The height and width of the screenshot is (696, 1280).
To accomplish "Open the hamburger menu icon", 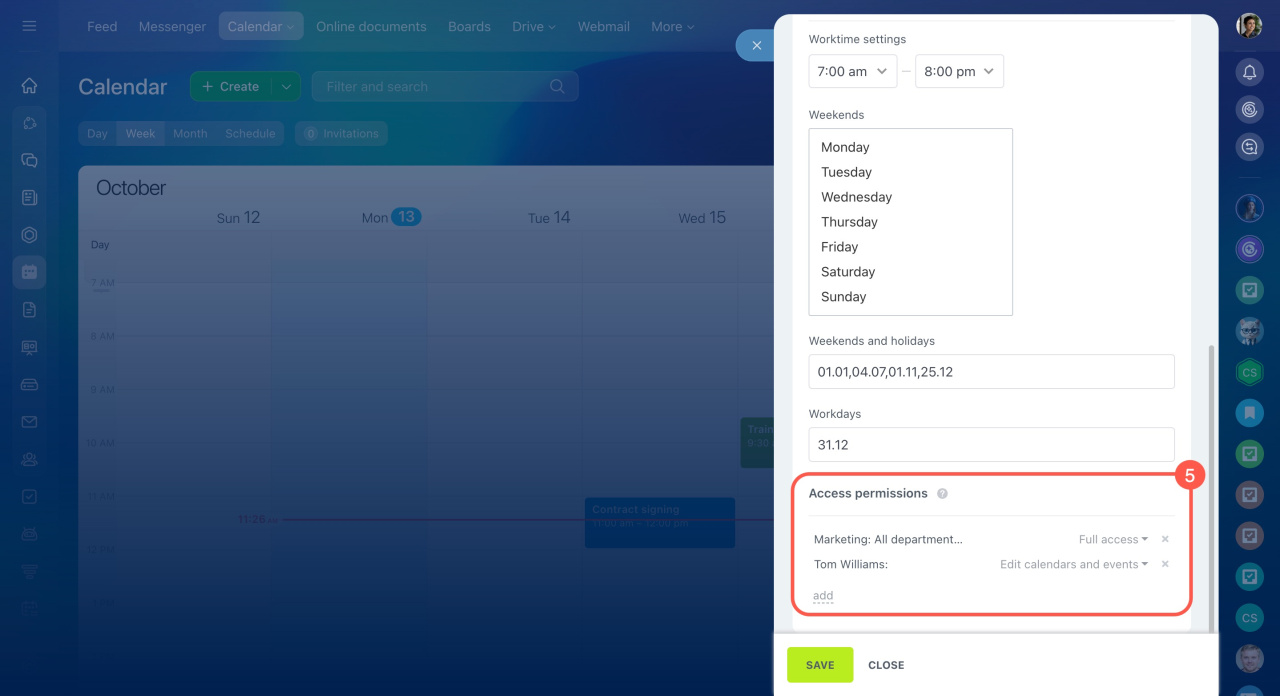I will (29, 26).
